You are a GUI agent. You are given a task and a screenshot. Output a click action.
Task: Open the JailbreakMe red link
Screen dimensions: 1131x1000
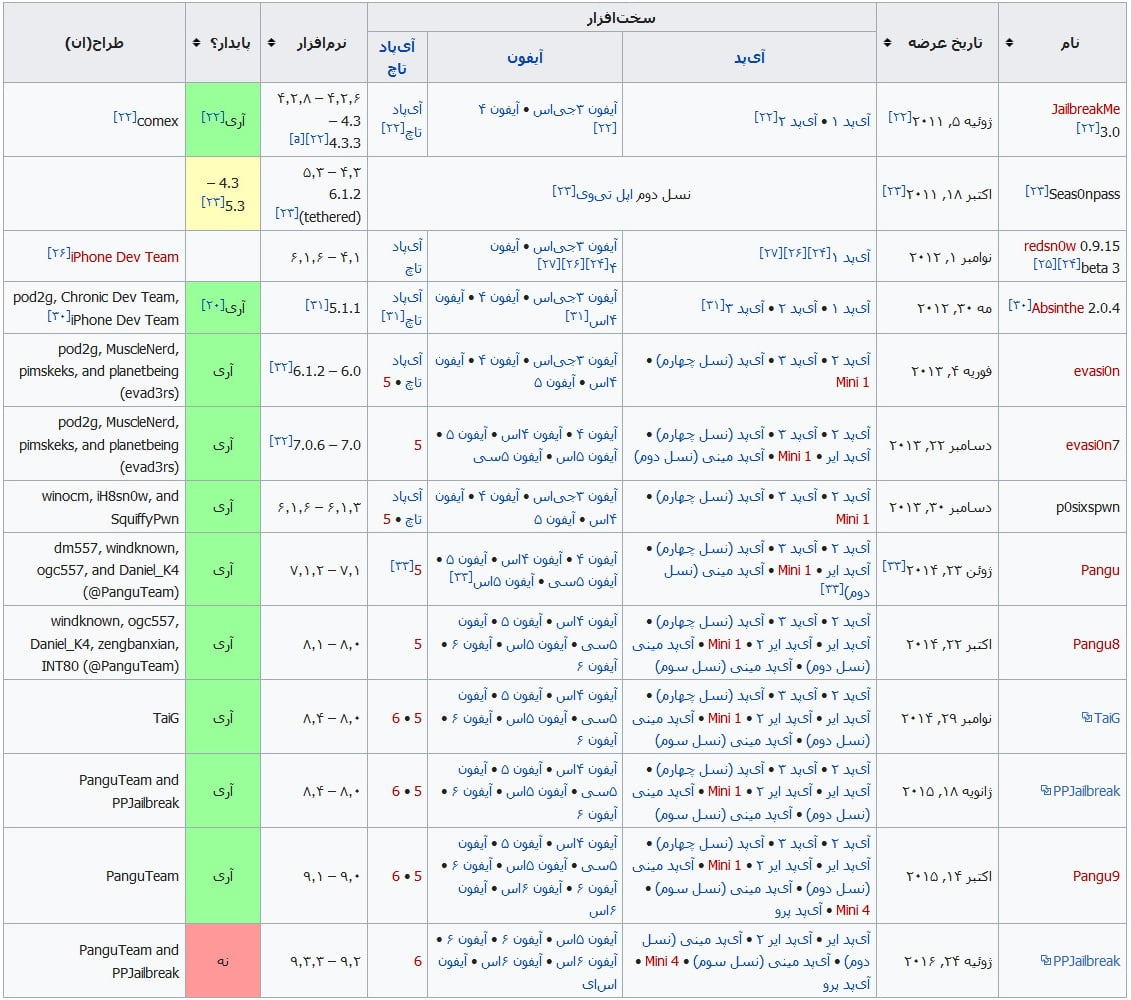(x=1085, y=109)
